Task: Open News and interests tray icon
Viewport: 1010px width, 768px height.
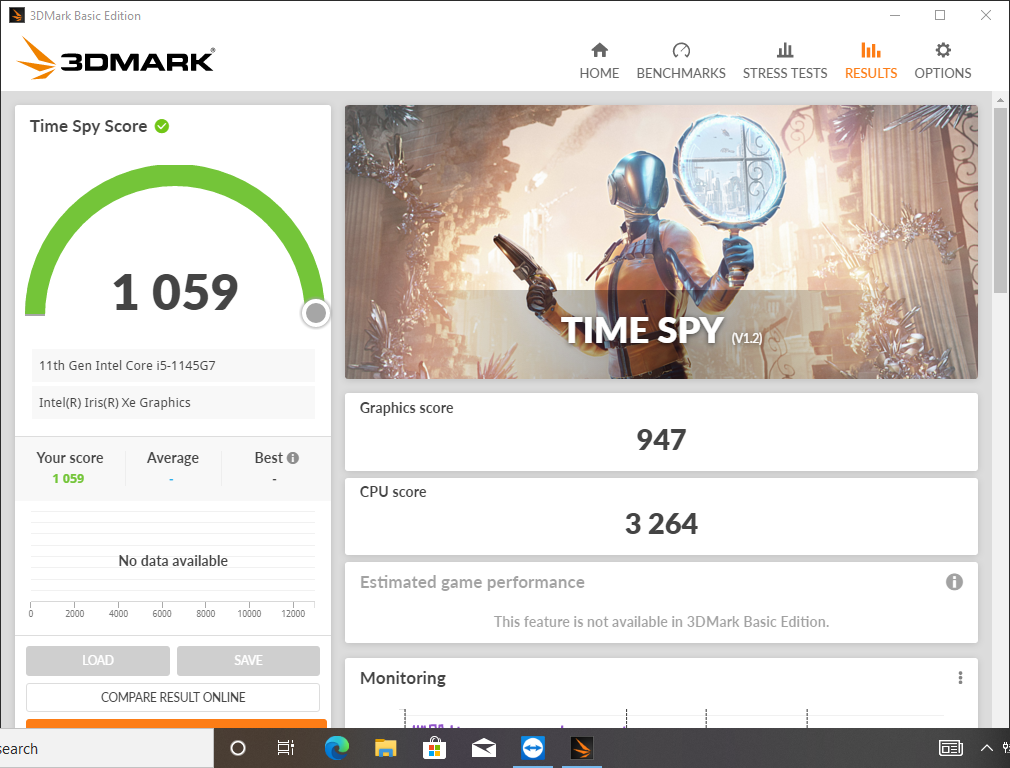Action: tap(951, 748)
